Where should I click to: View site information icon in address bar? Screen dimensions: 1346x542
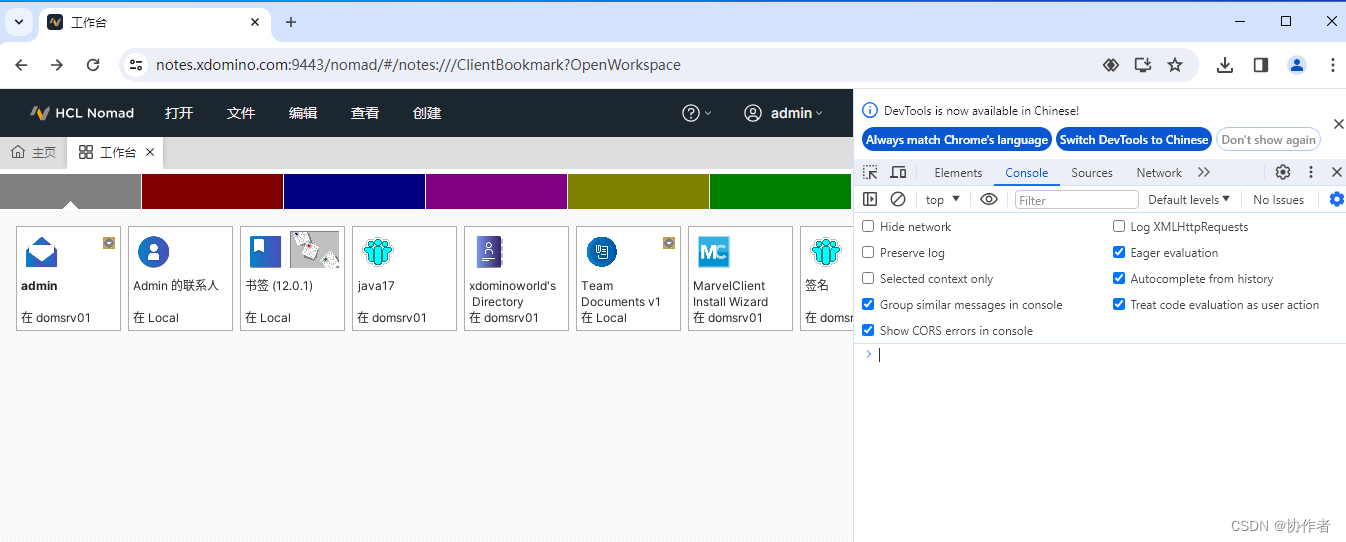[136, 65]
